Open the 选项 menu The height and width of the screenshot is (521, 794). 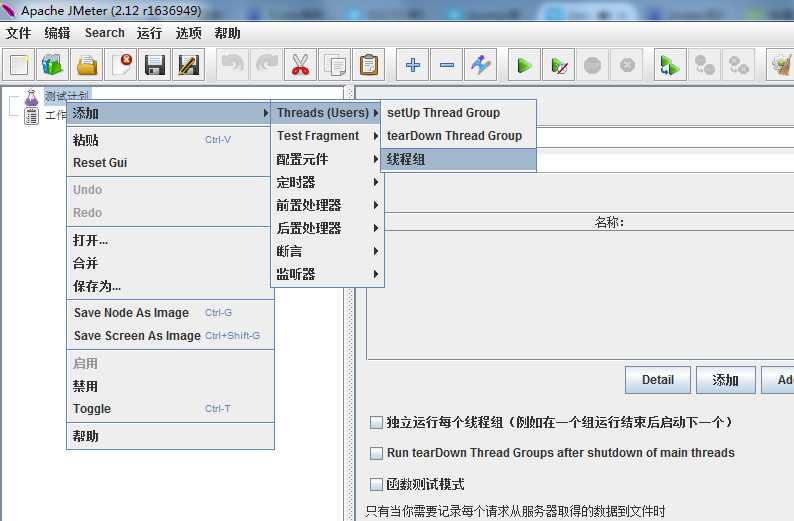188,33
